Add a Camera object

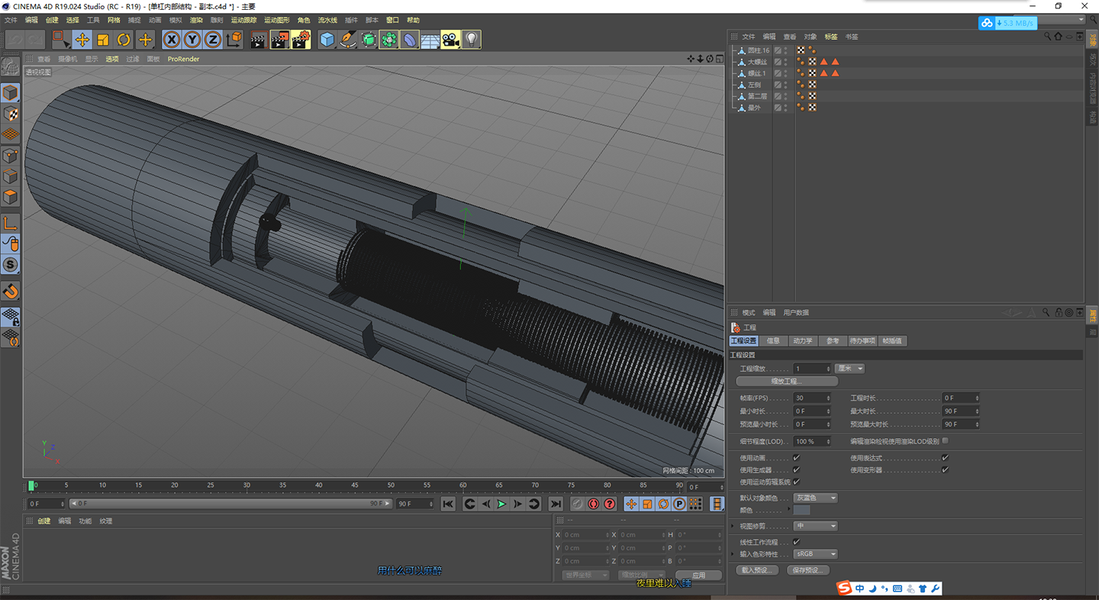click(x=451, y=40)
